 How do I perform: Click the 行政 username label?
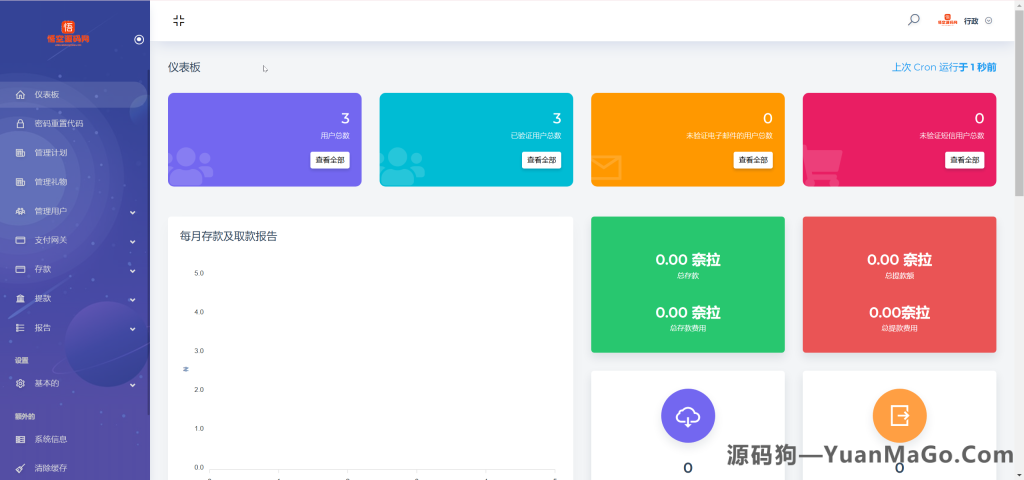[x=971, y=21]
